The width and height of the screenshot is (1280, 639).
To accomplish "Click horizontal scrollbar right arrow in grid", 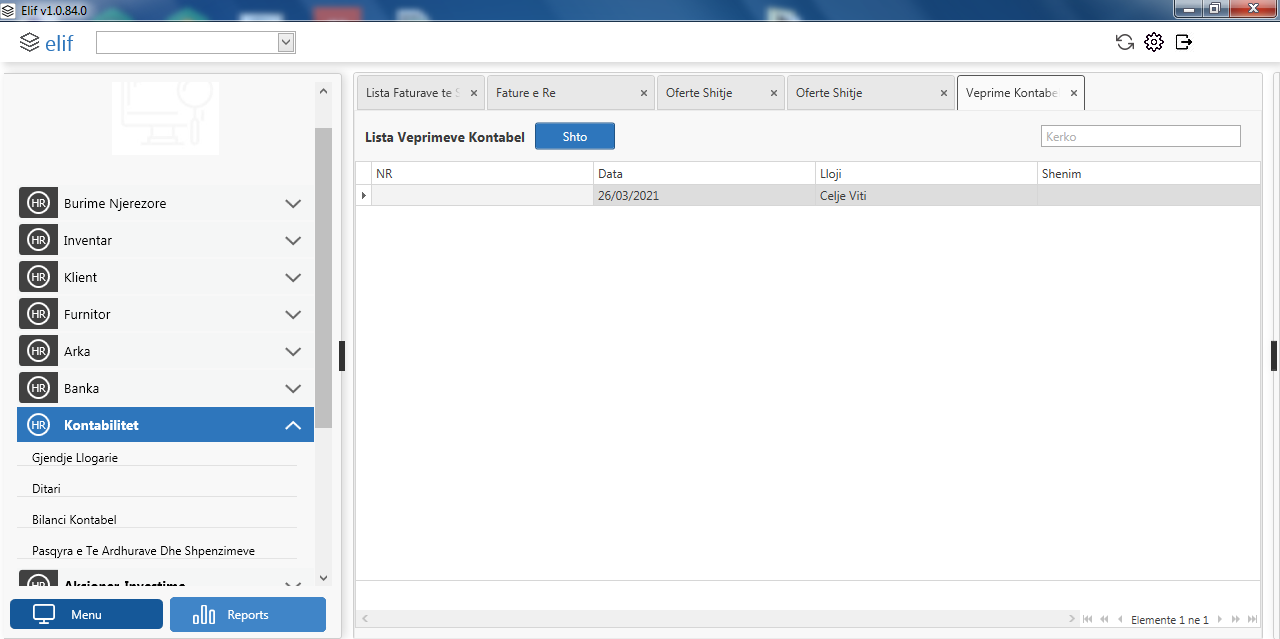I will pos(1073,620).
